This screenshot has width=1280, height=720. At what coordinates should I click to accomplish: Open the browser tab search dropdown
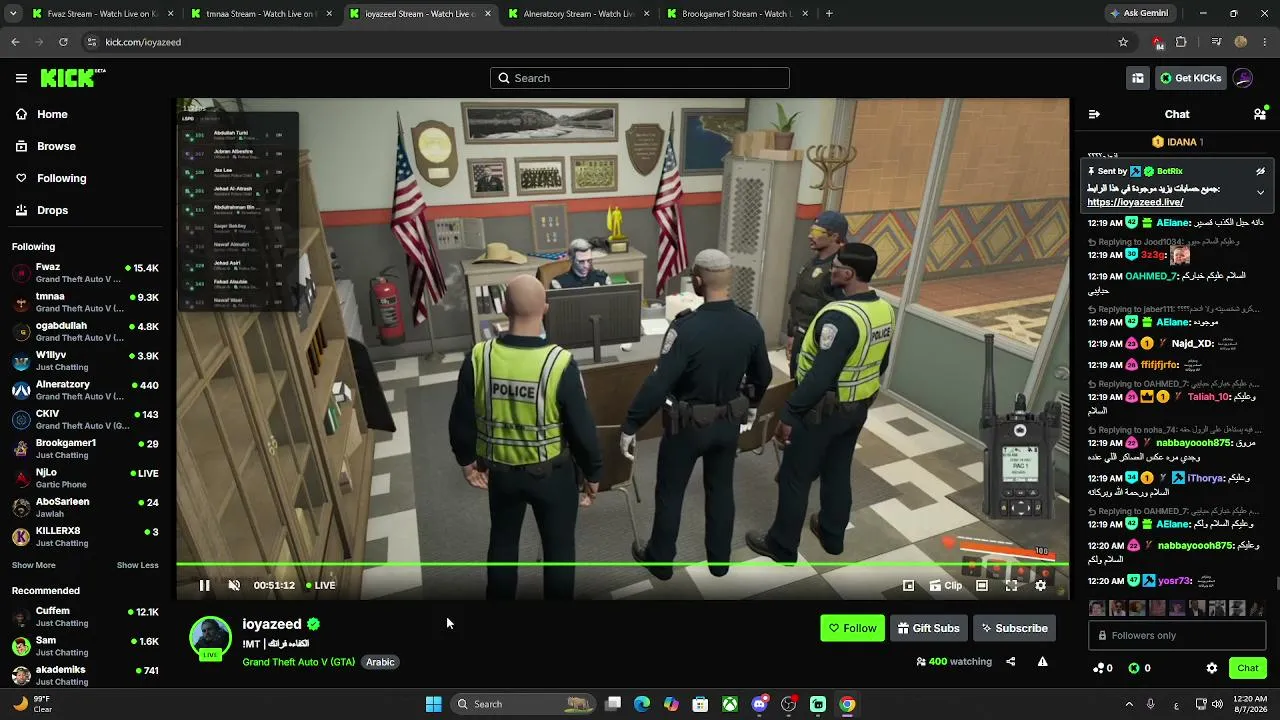14,14
